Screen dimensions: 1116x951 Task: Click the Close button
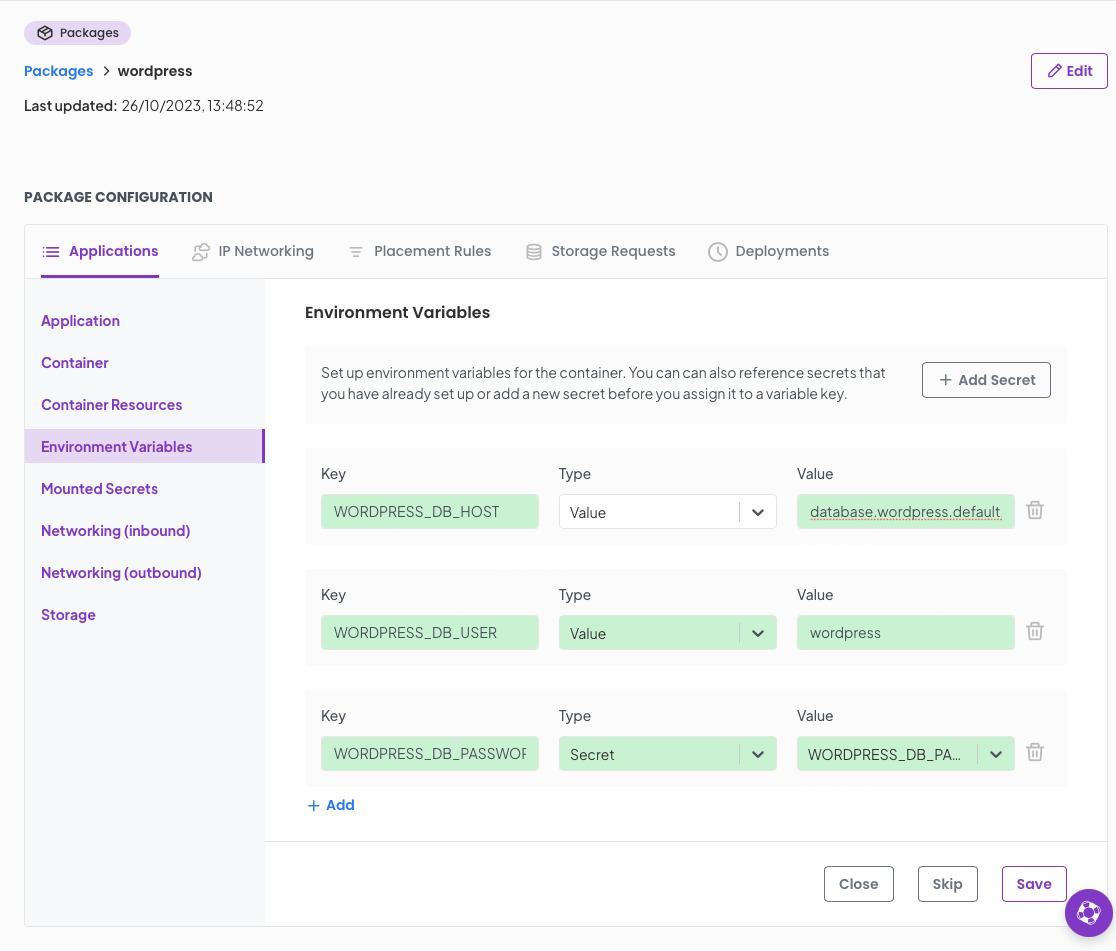858,884
